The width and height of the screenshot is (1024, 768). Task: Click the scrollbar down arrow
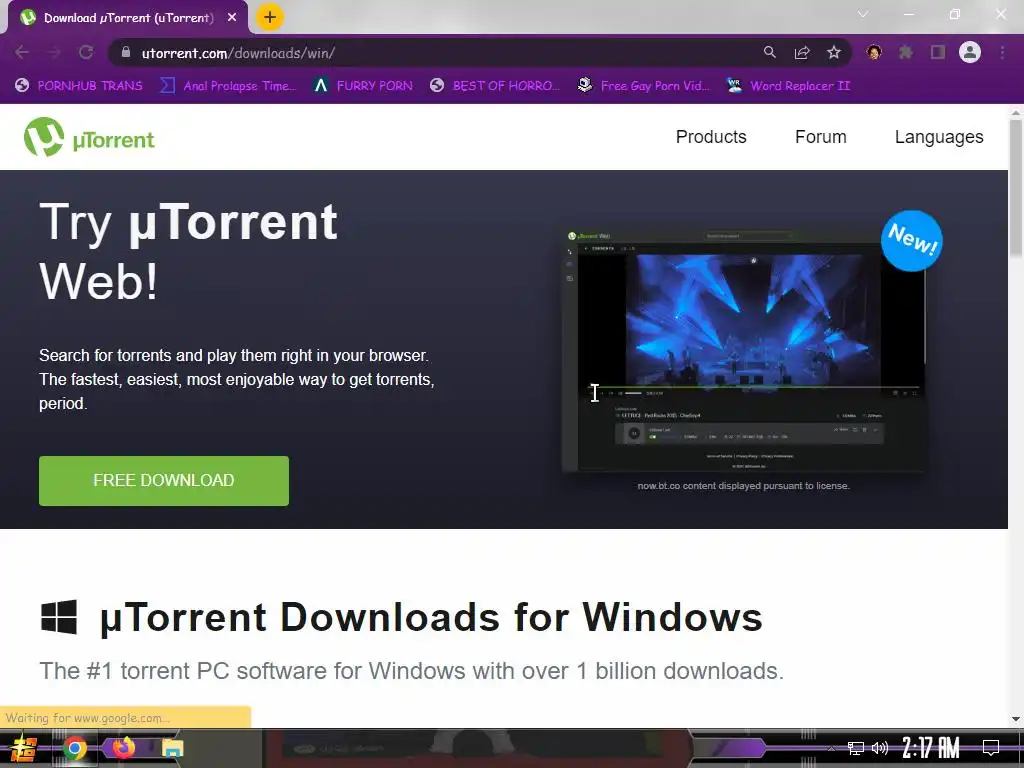click(x=1016, y=719)
